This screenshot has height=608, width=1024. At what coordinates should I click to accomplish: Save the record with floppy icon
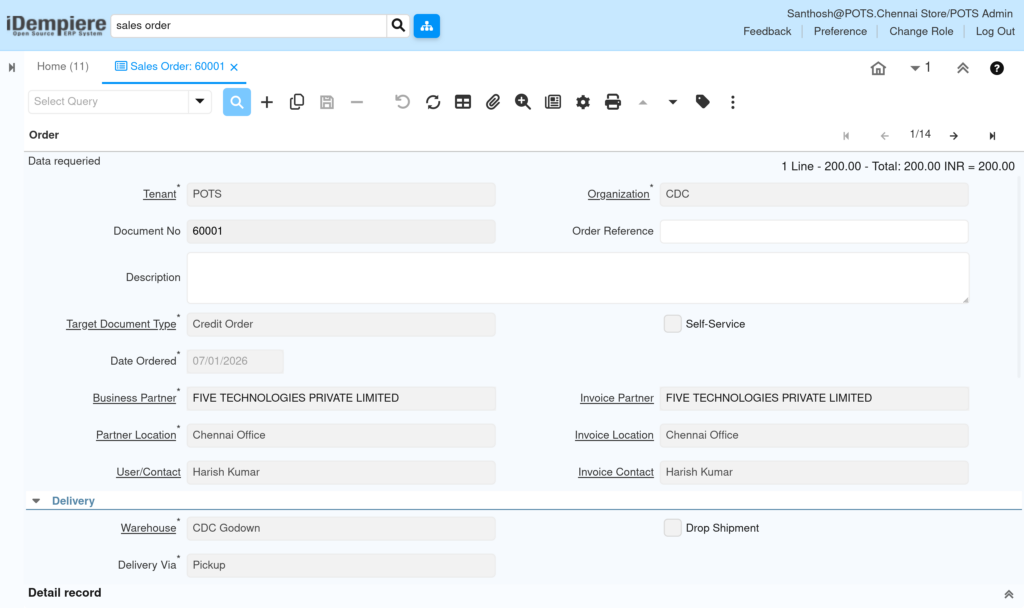[x=327, y=102]
